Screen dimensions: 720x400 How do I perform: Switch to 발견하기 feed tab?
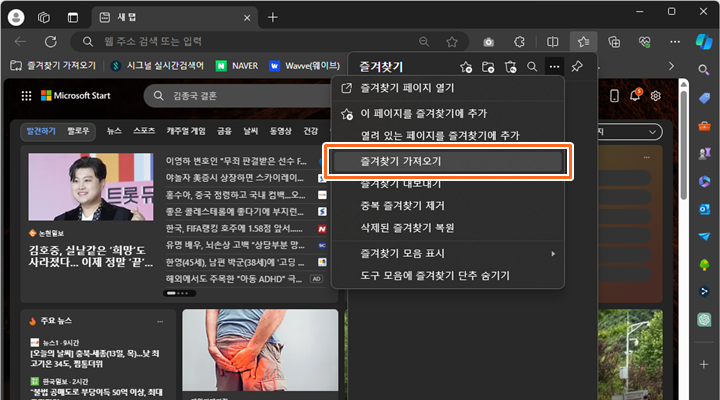pyautogui.click(x=41, y=131)
